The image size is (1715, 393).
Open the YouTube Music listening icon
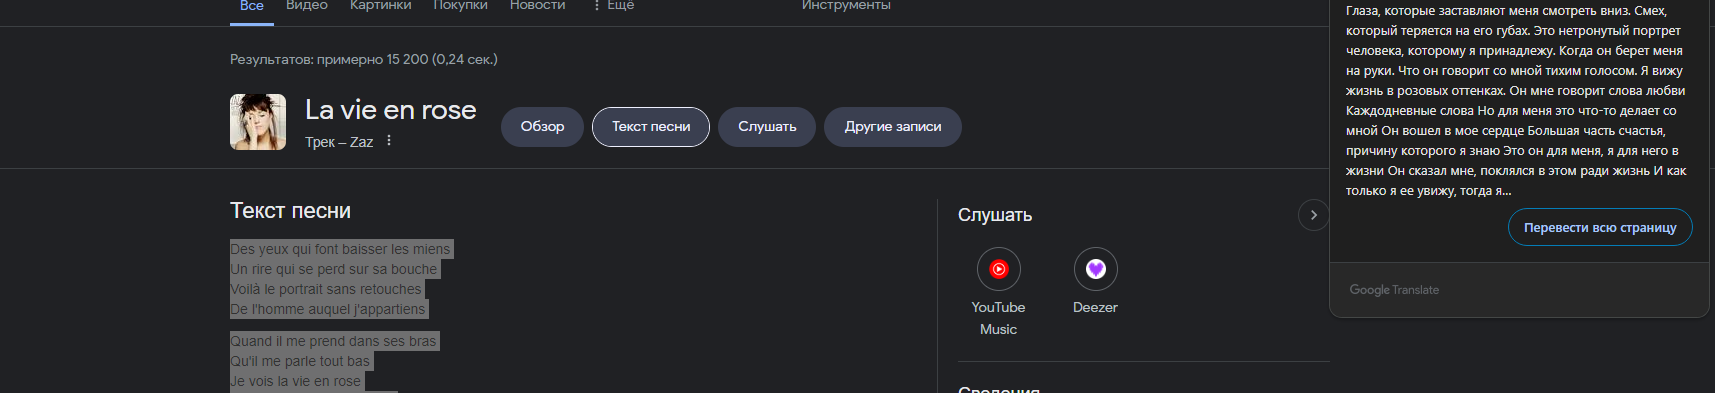[998, 269]
